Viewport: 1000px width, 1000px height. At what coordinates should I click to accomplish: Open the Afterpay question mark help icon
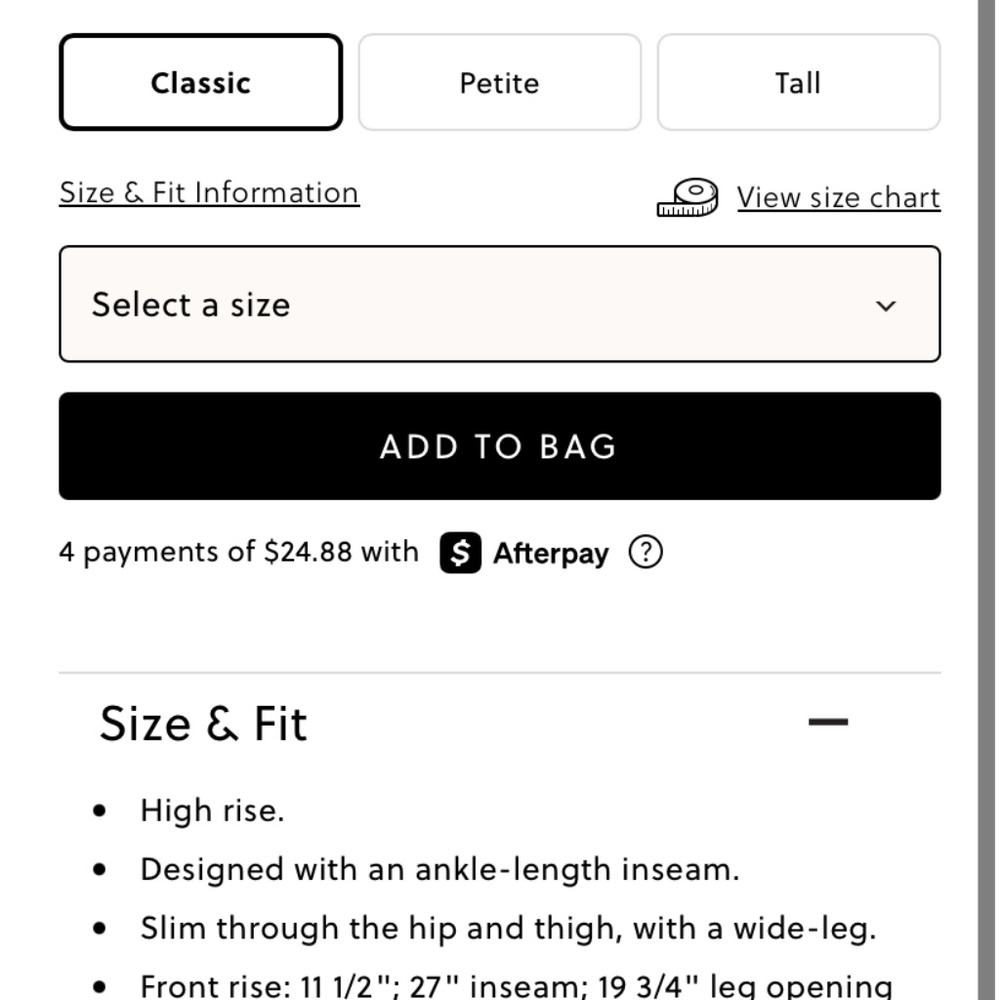tap(645, 552)
